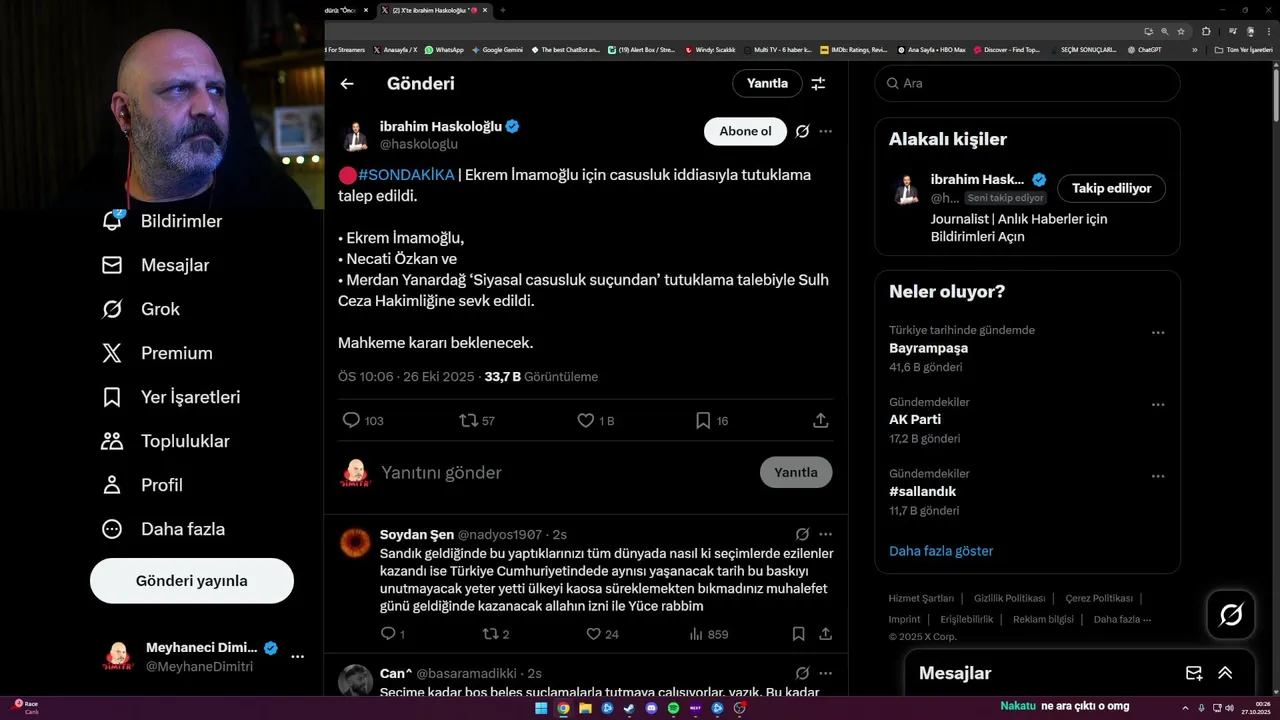Open Windows Start menu on taskbar
1280x720 pixels.
[541, 708]
